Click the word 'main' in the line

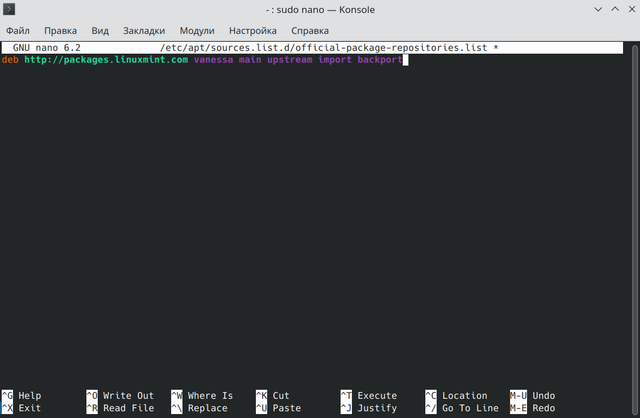250,60
